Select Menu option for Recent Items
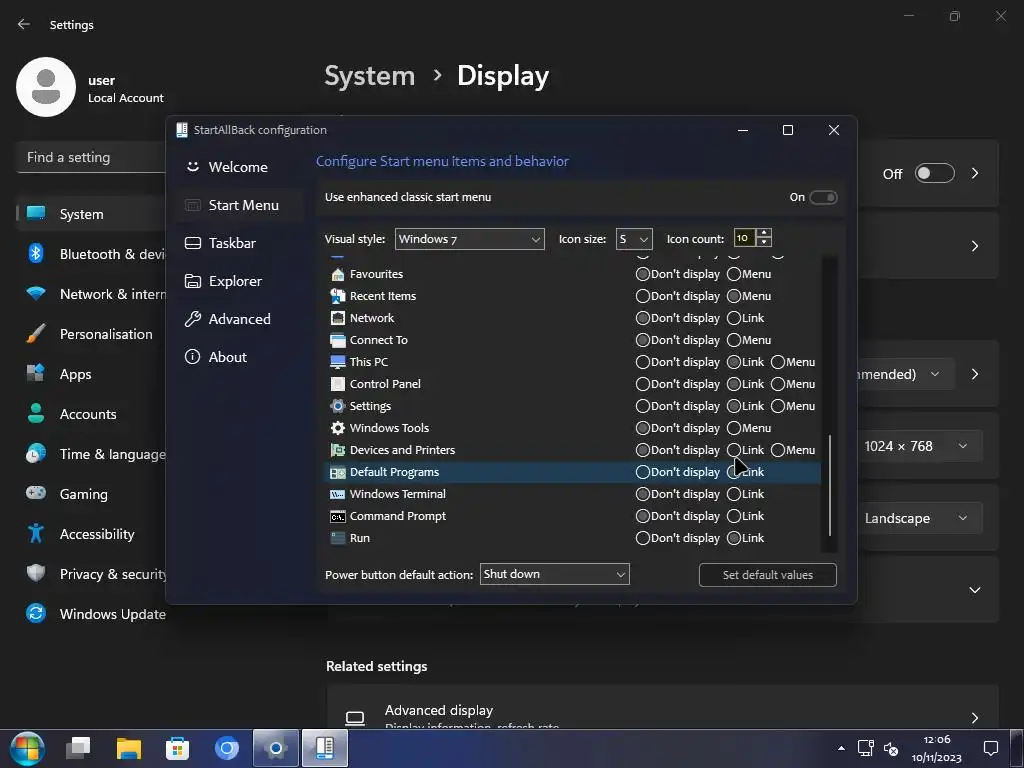This screenshot has height=768, width=1024. coord(734,296)
